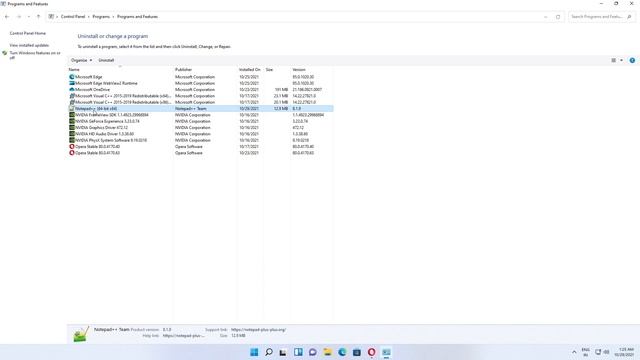The image size is (640, 360).
Task: Go up one level with Up arrow
Action: (x=38, y=17)
